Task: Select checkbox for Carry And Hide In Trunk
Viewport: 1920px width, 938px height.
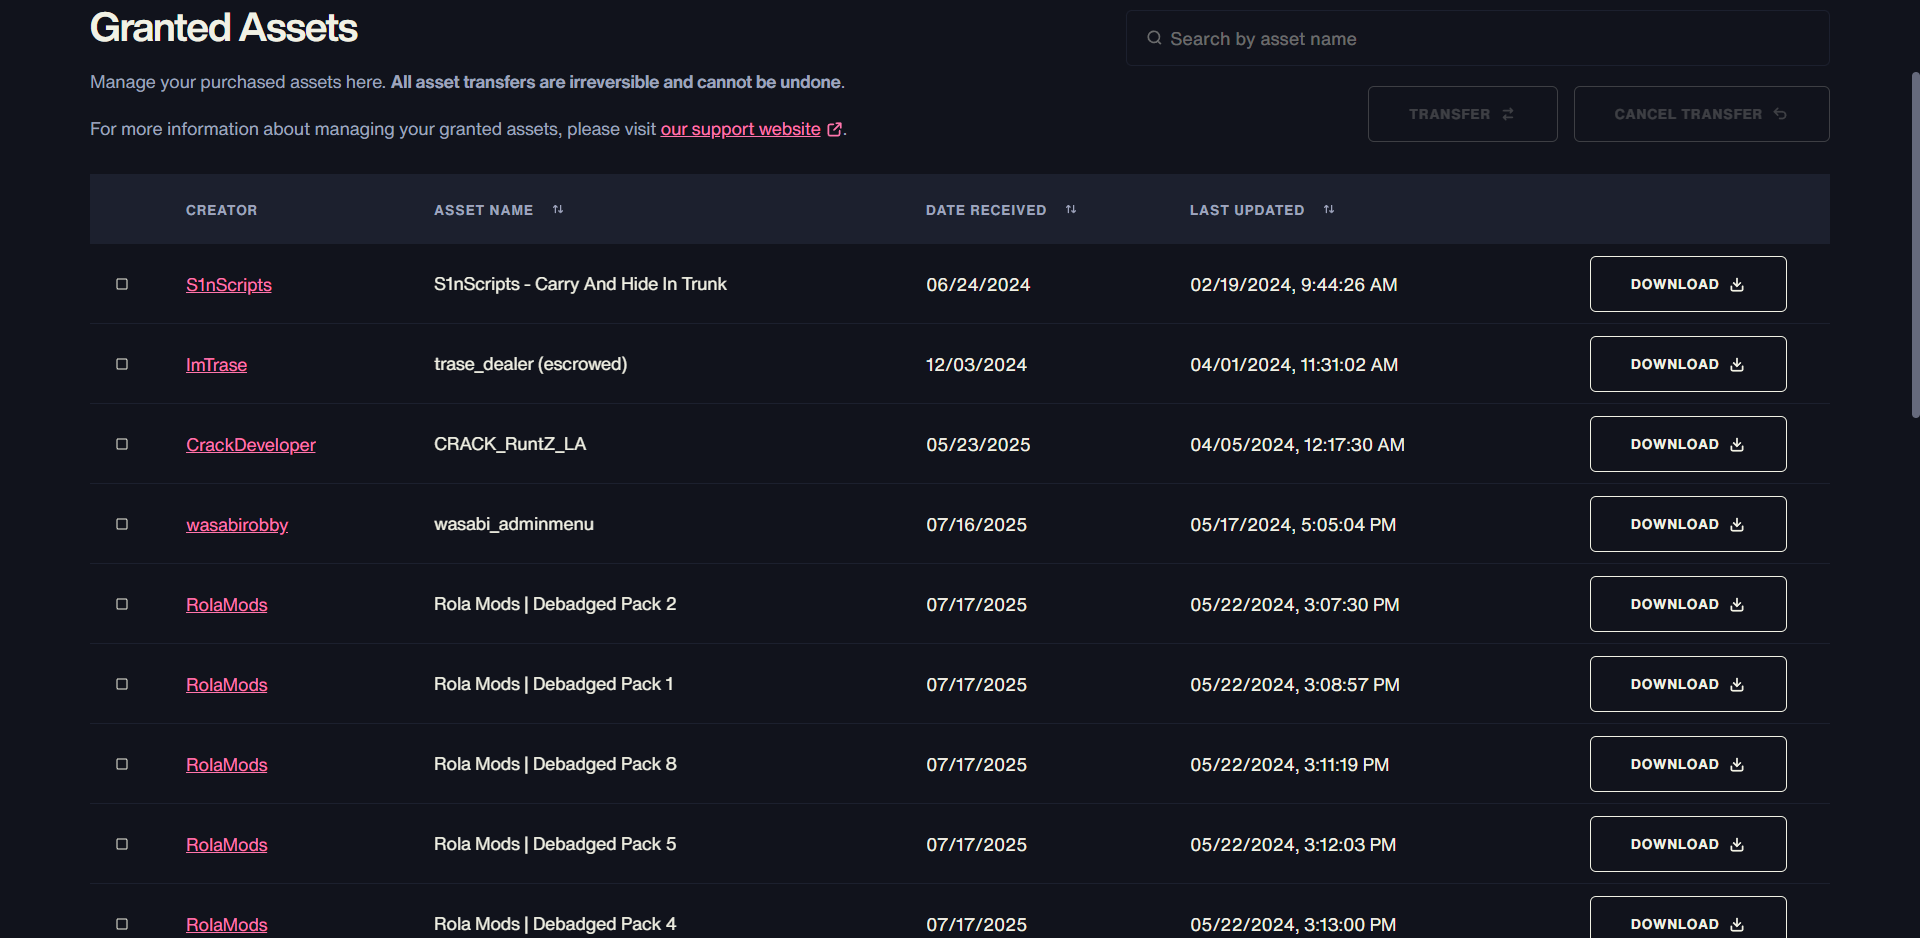Action: 122,284
